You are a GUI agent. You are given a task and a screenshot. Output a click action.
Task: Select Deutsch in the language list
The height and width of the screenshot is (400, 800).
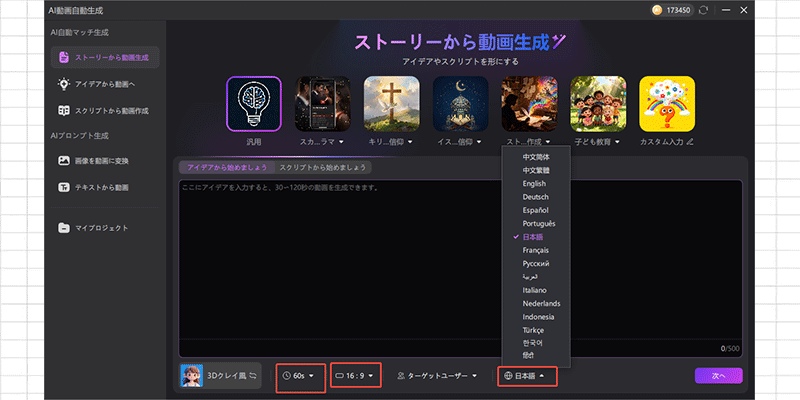click(536, 197)
